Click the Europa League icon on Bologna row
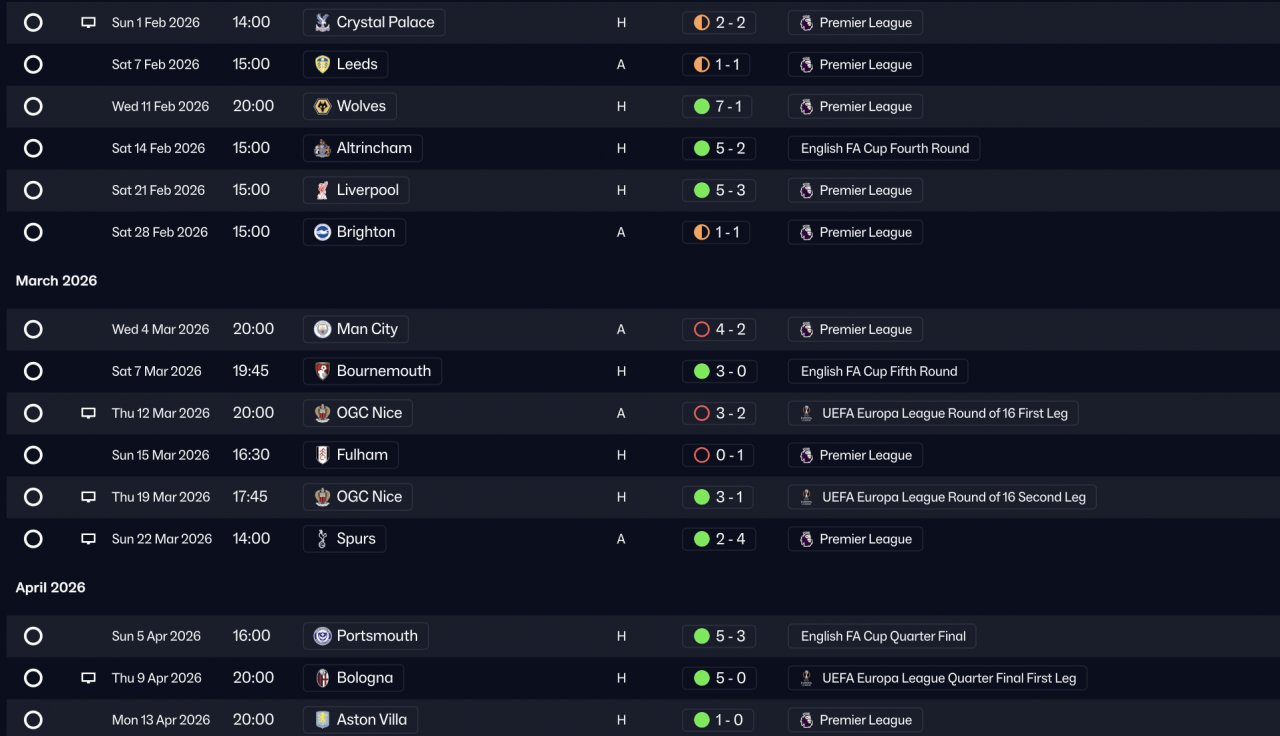This screenshot has width=1280, height=736. tap(806, 678)
